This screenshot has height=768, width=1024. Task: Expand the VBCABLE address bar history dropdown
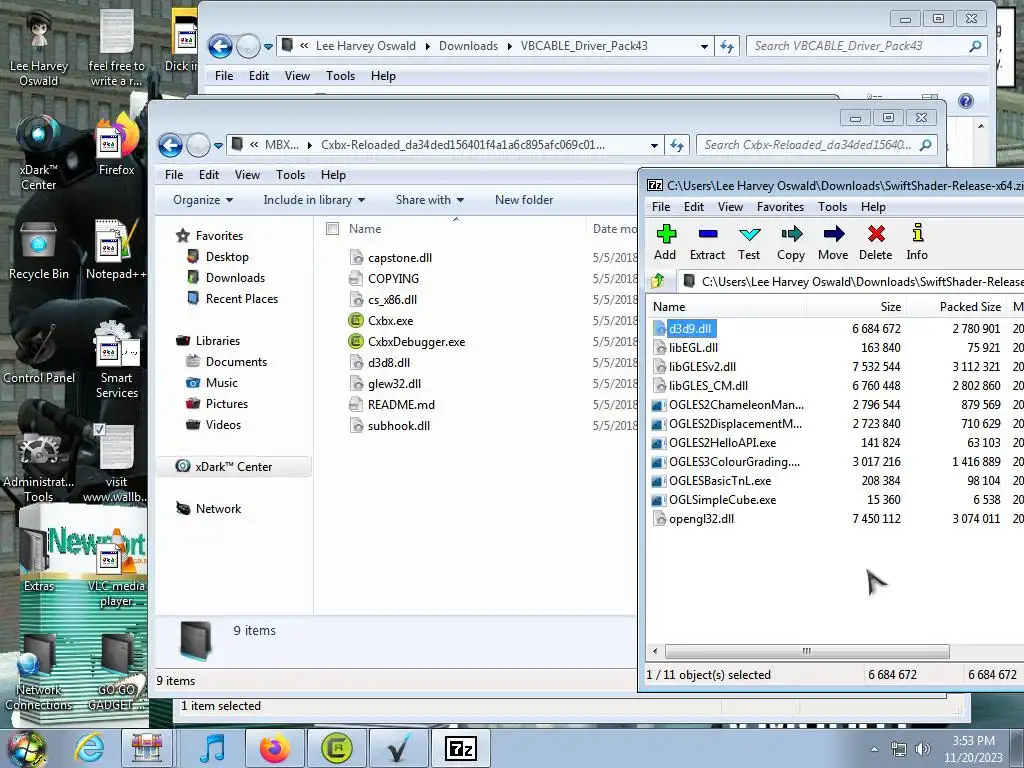703,46
